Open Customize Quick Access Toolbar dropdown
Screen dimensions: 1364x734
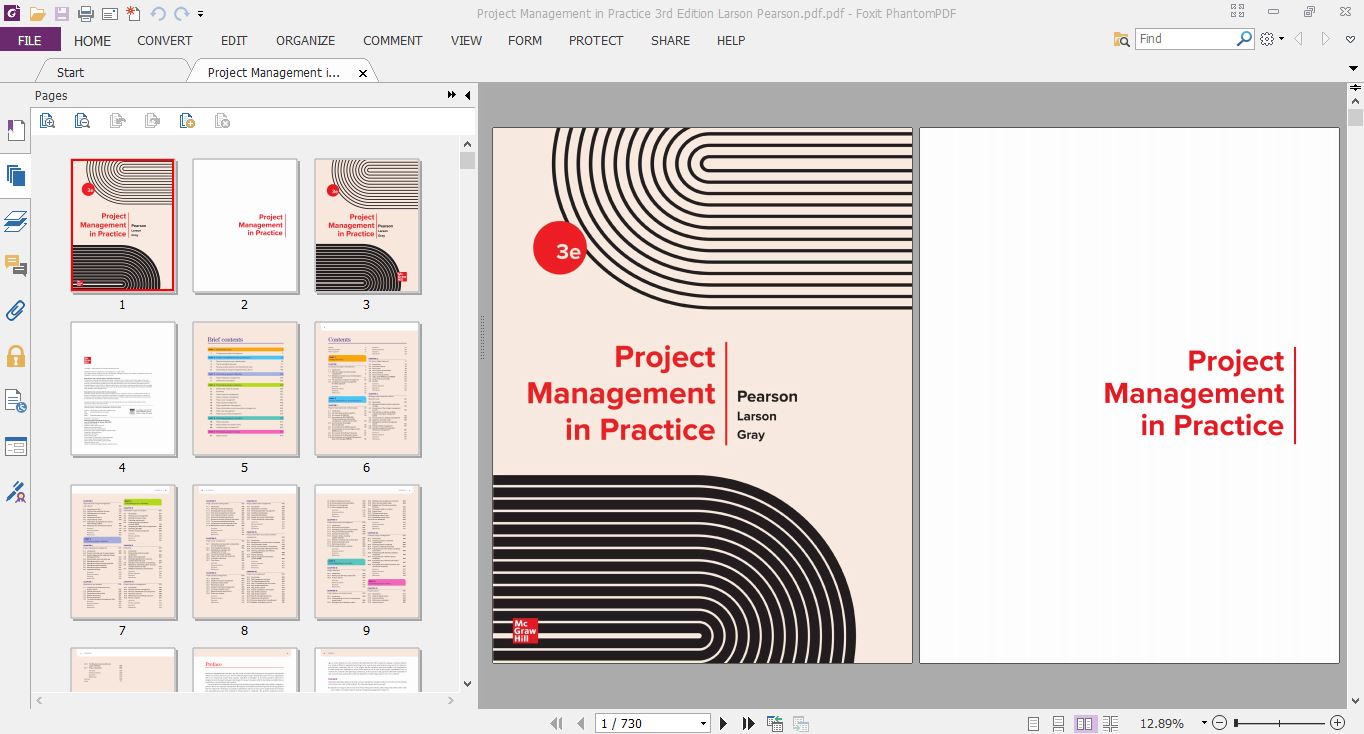[x=201, y=14]
